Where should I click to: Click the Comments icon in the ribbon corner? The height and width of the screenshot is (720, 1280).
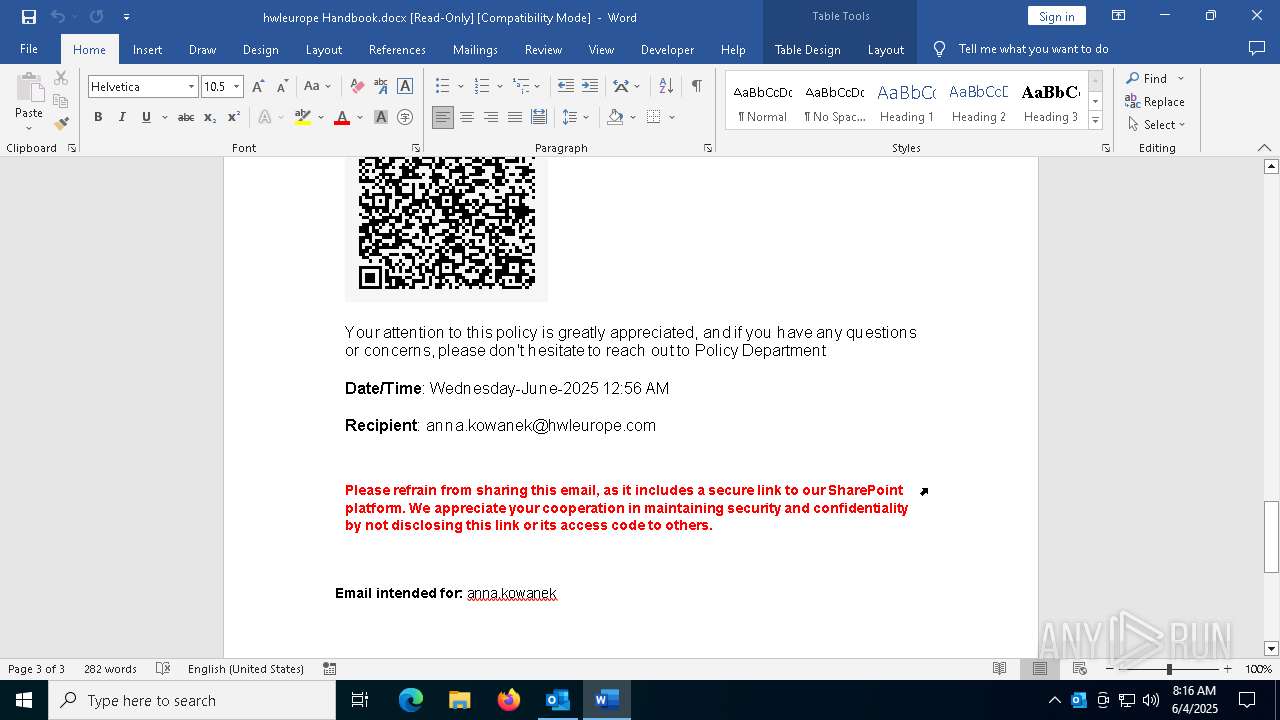pos(1257,48)
